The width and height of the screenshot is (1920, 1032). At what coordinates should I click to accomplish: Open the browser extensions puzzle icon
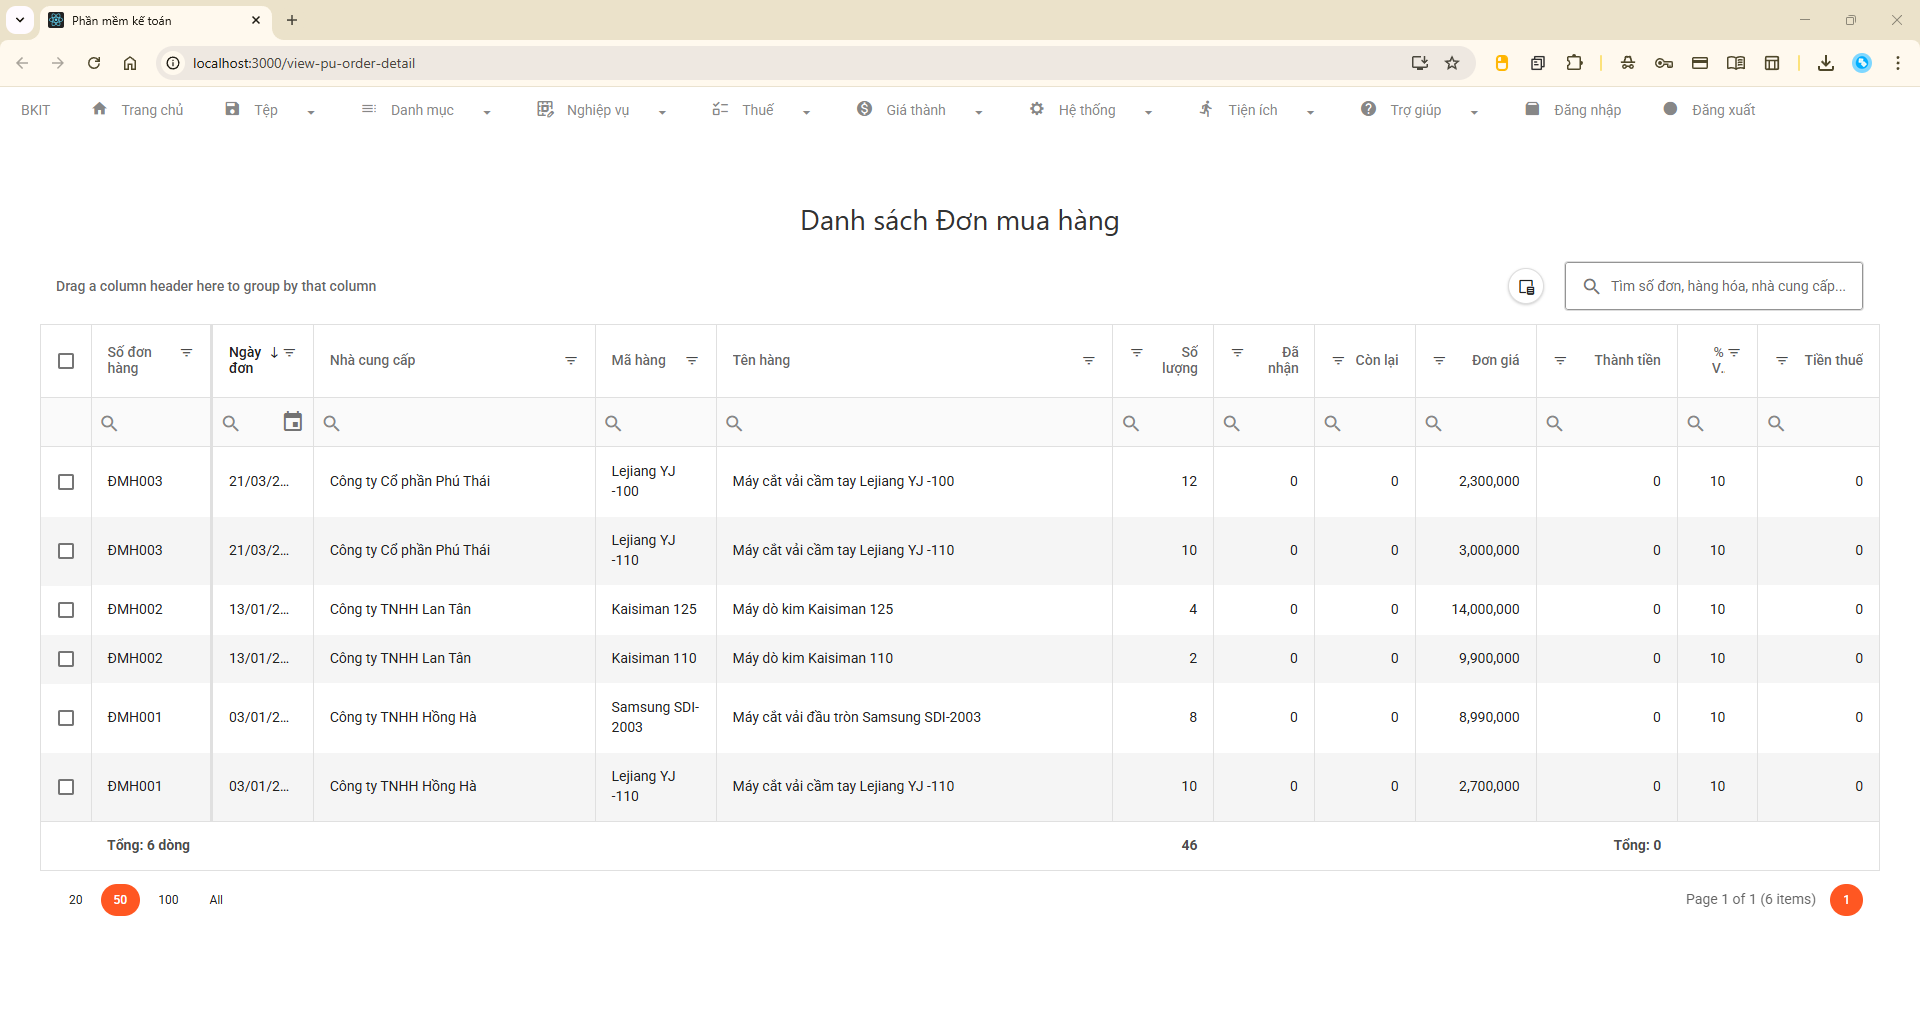click(x=1574, y=63)
